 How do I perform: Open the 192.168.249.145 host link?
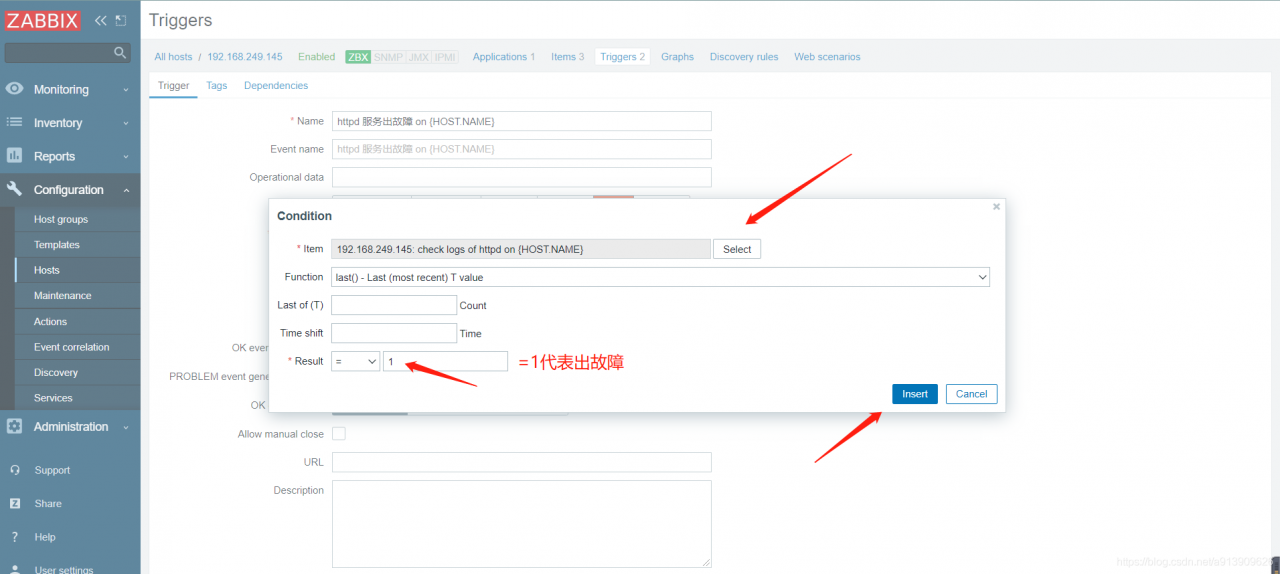(x=245, y=57)
